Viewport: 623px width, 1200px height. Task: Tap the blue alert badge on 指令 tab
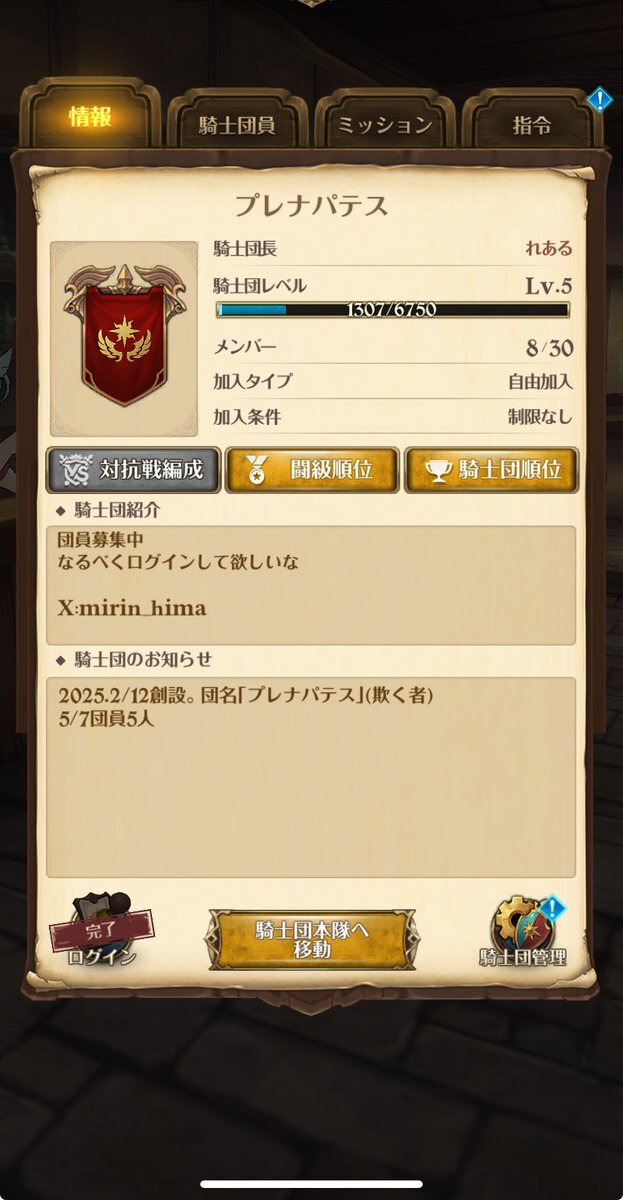[600, 99]
